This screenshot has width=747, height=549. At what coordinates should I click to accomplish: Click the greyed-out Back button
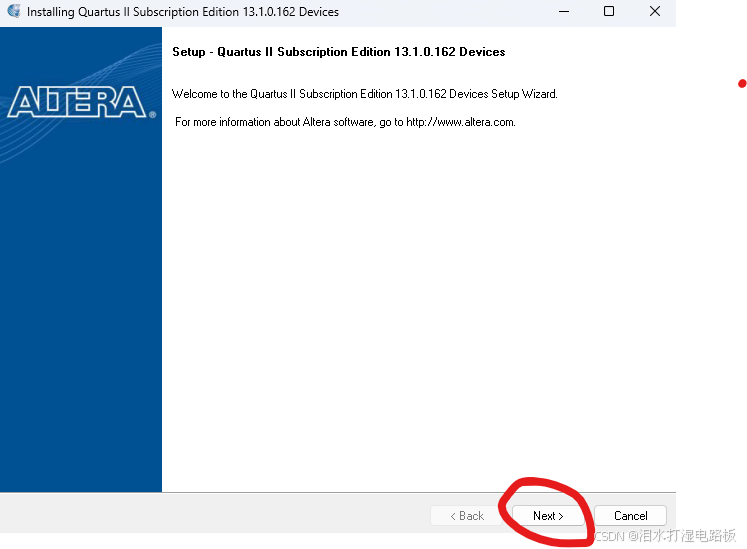466,516
